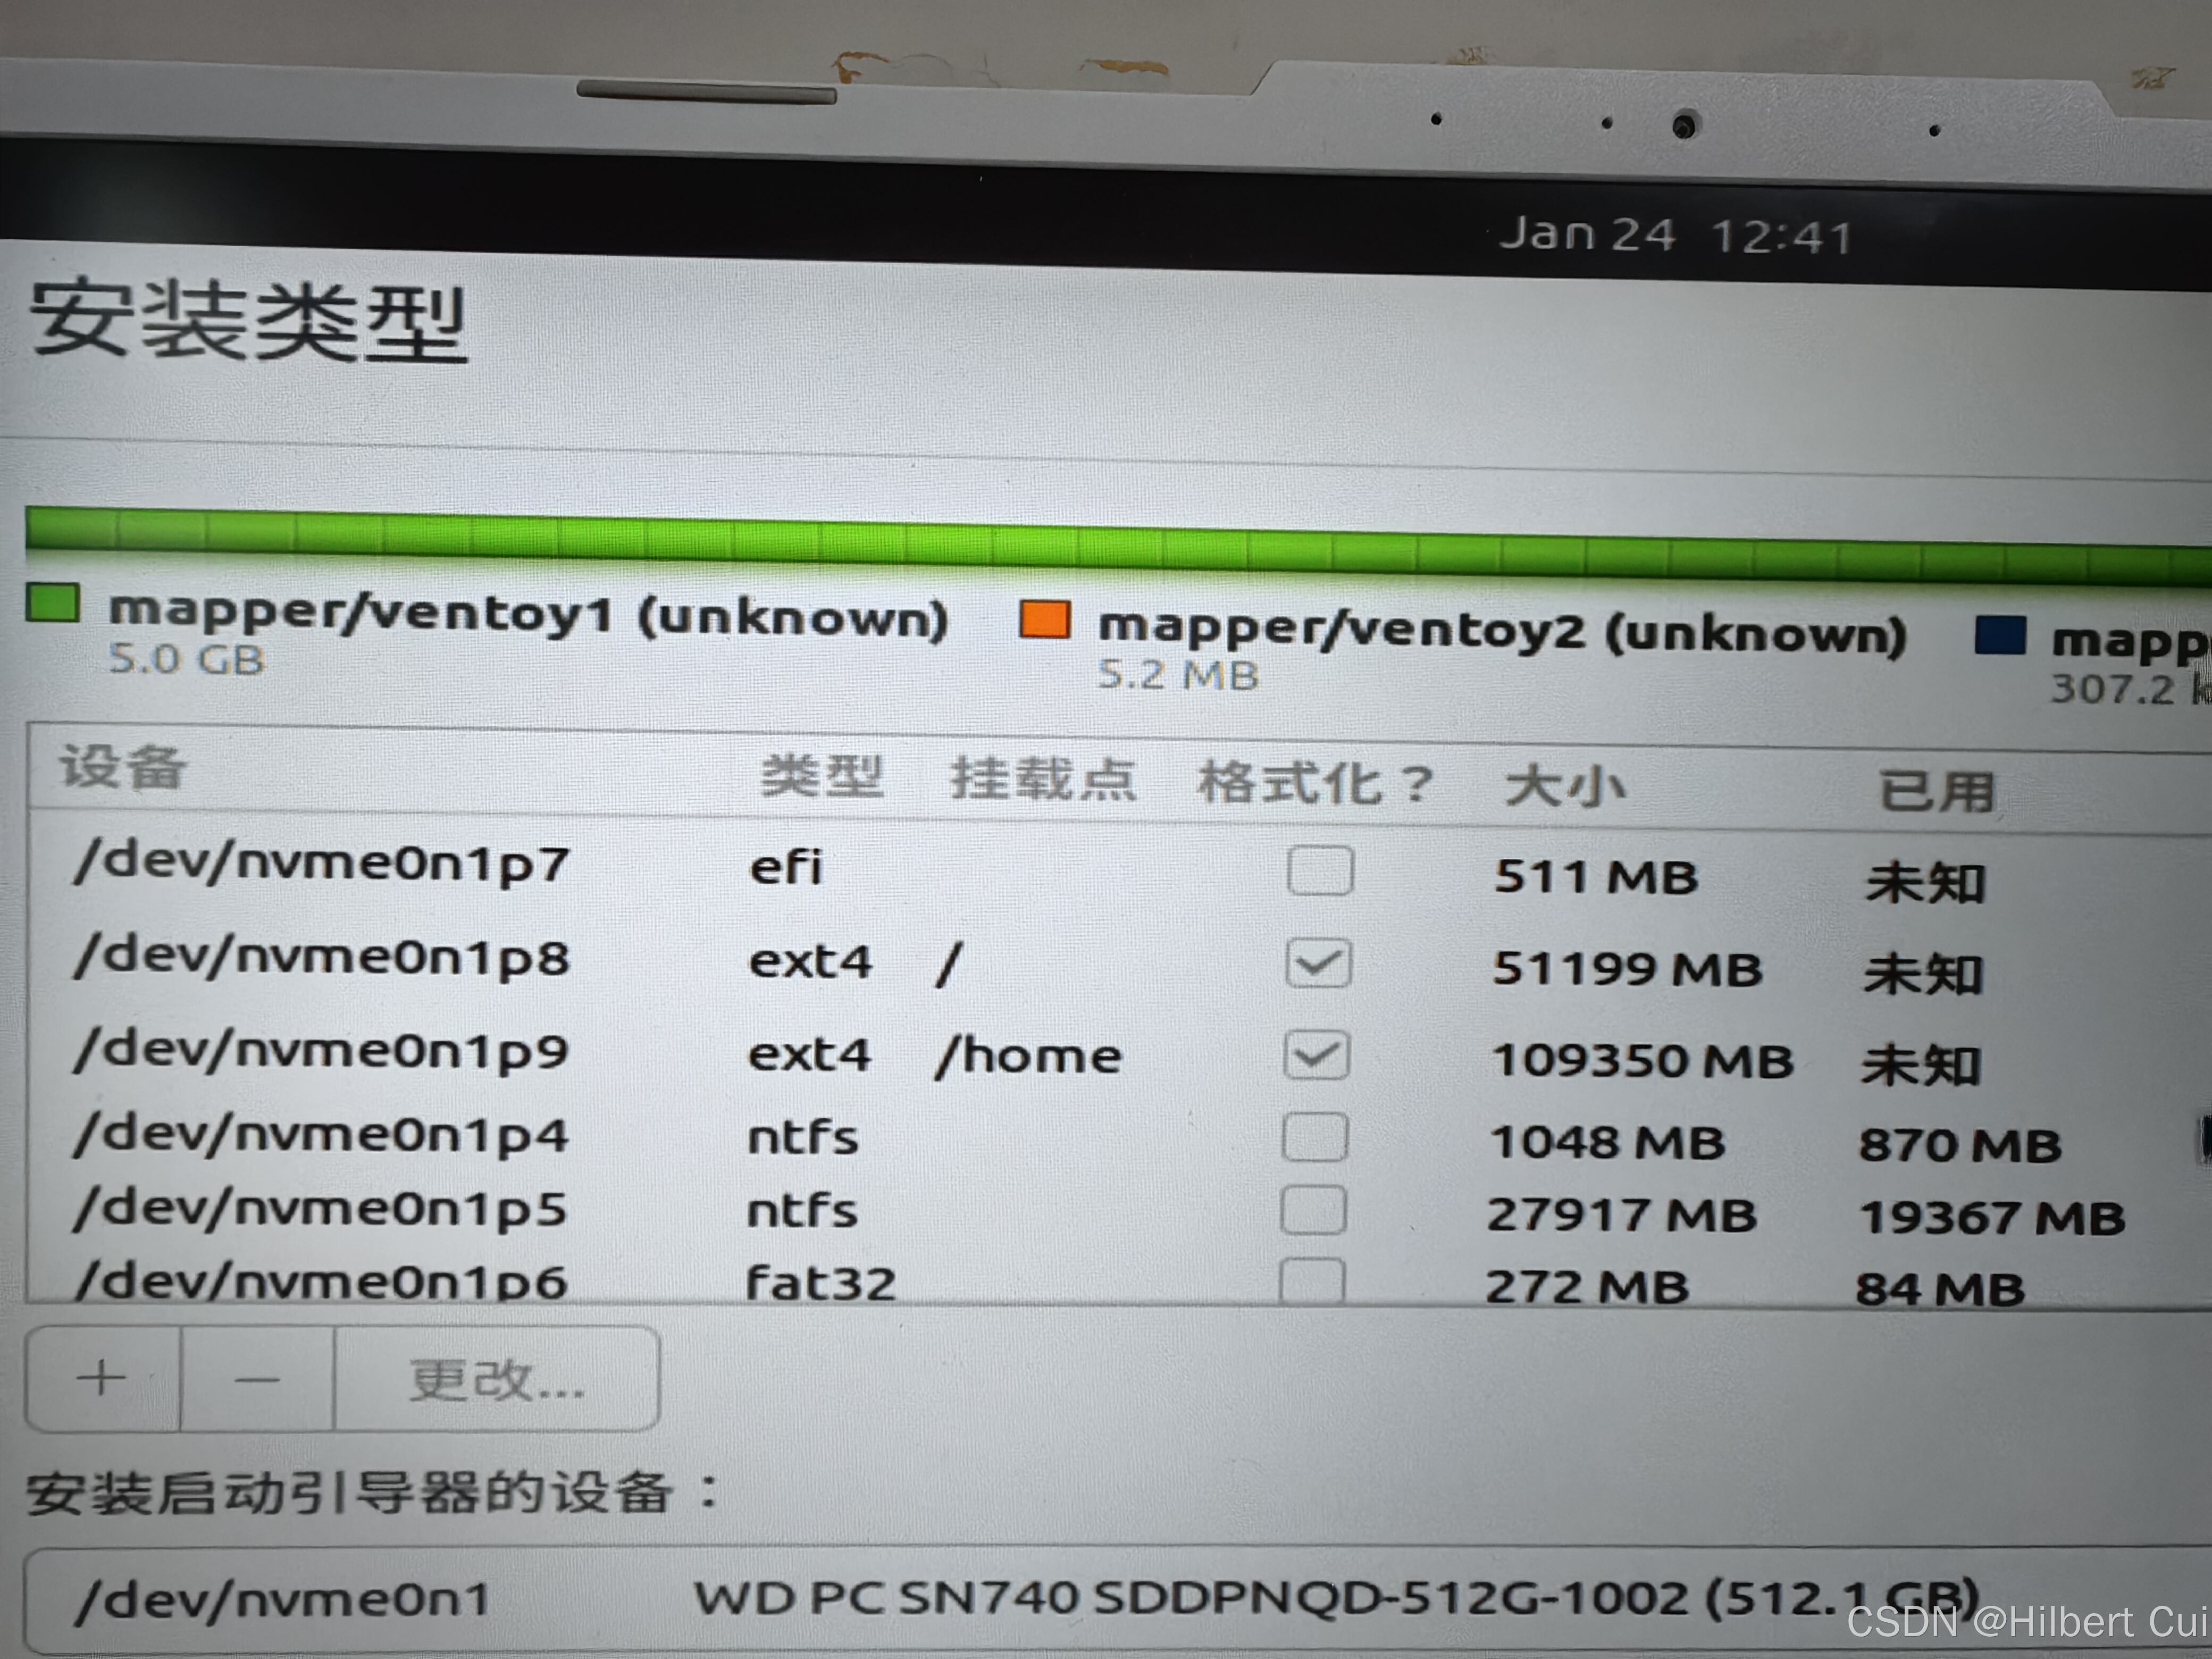The height and width of the screenshot is (1659, 2212).
Task: Click the 类型 type column header
Action: 822,777
